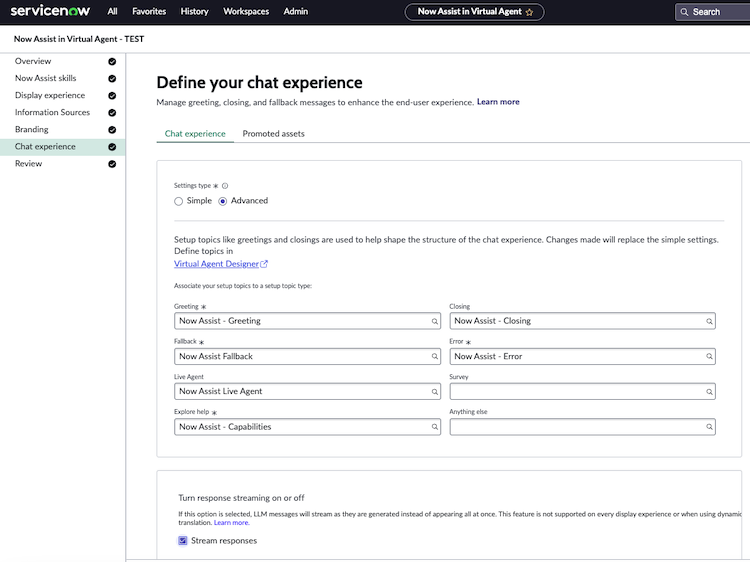The image size is (750, 562).
Task: Open the Admin menu
Action: tap(296, 11)
